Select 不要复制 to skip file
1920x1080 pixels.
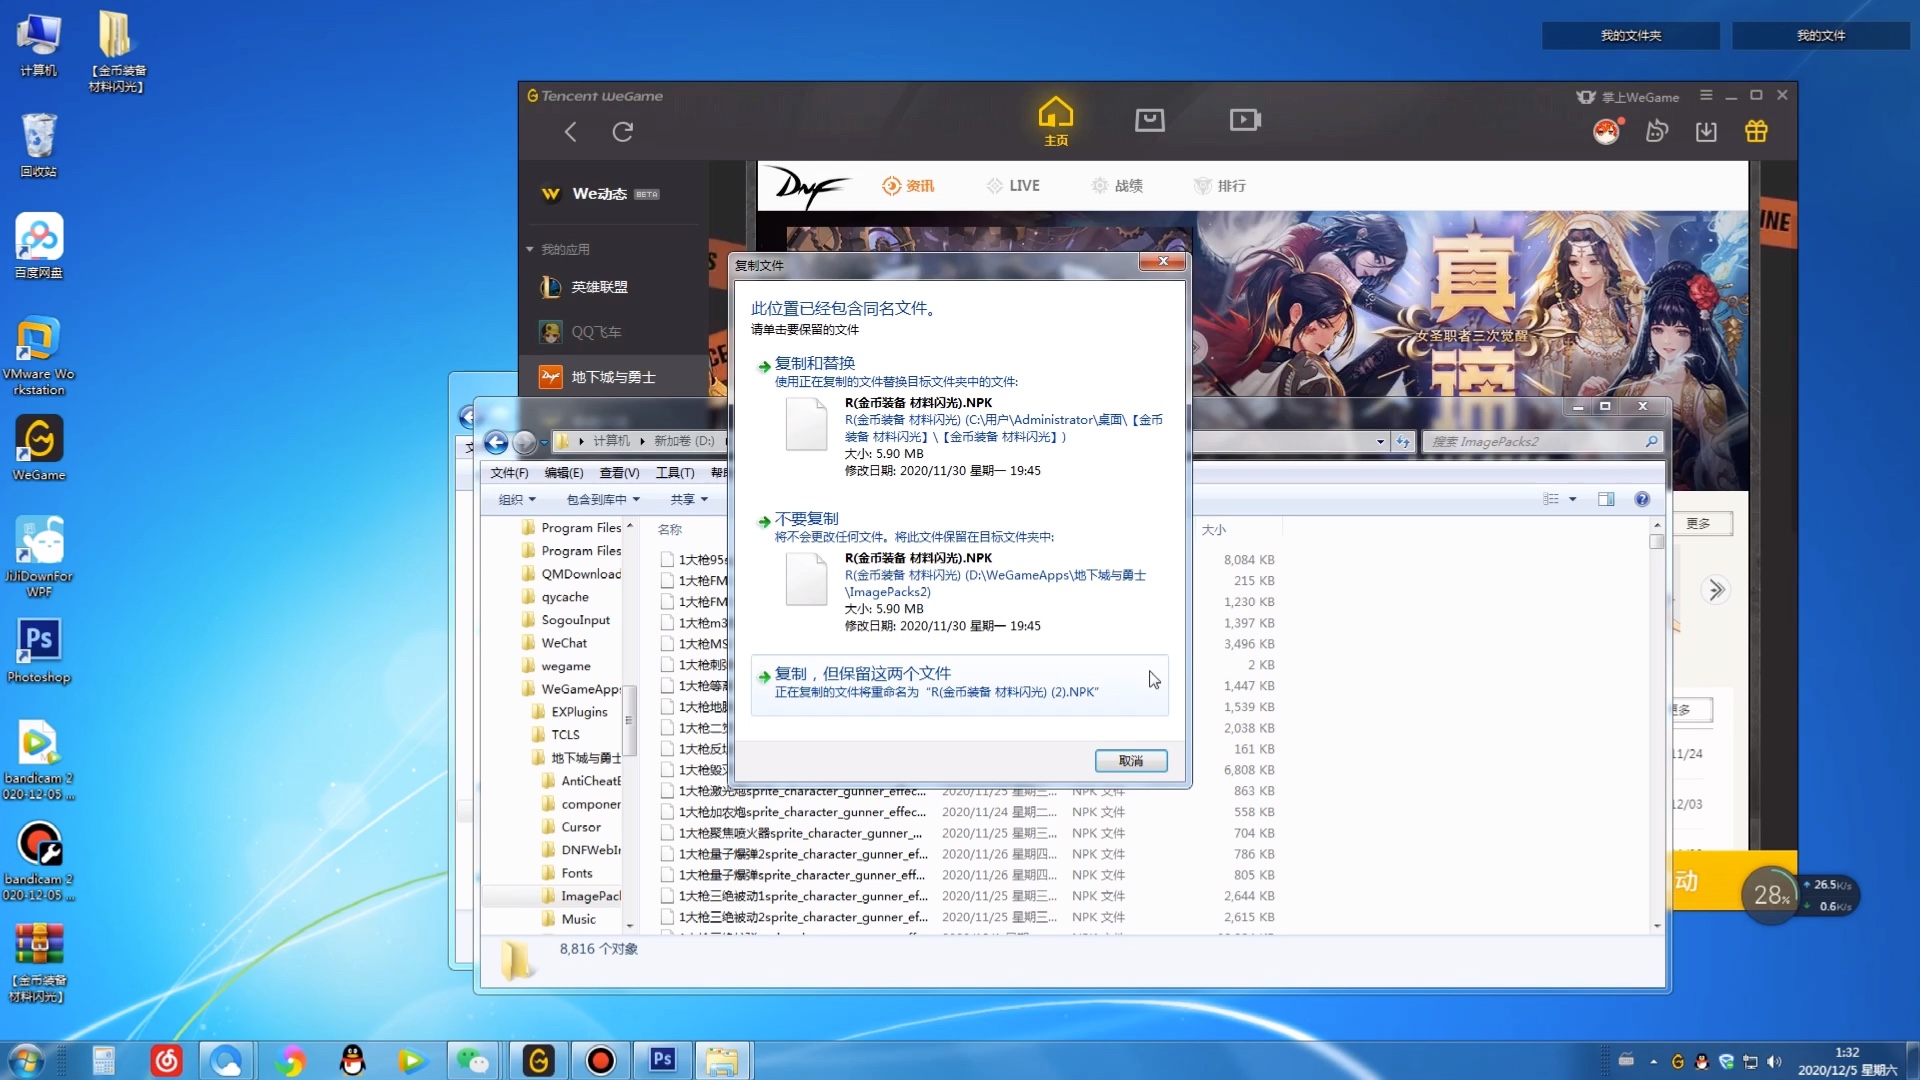point(807,518)
